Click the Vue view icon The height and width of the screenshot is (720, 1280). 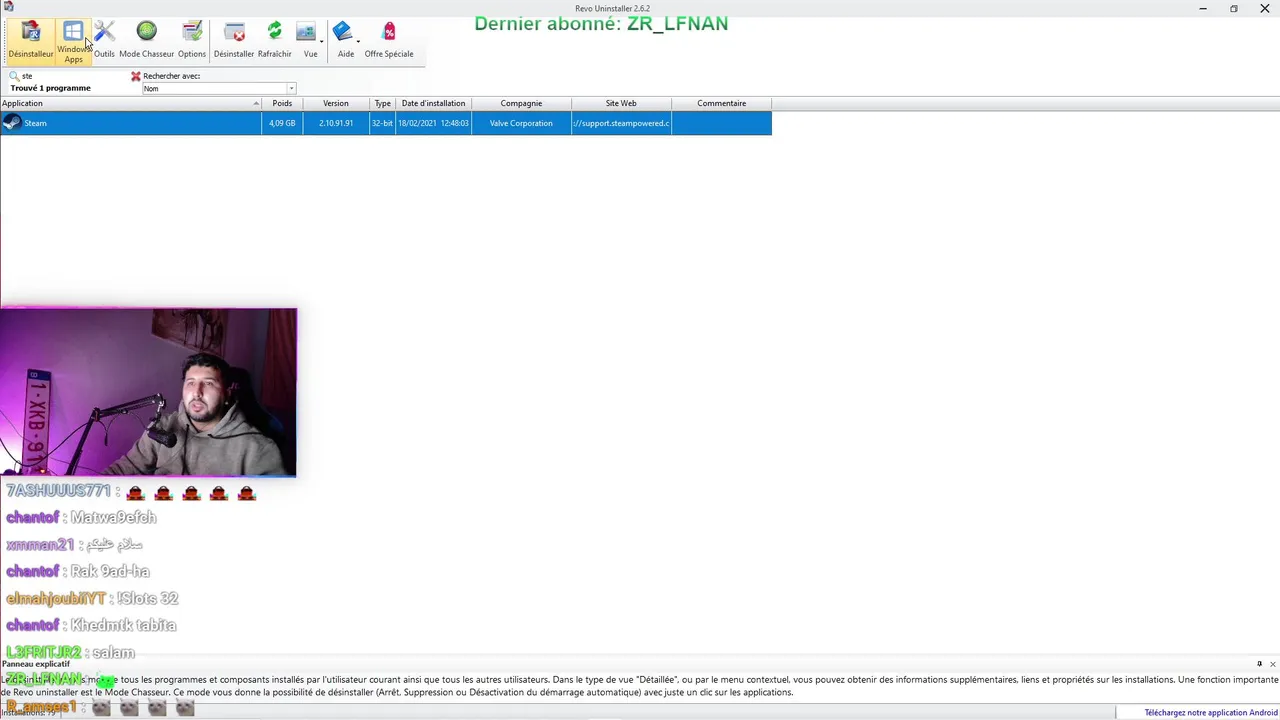(x=306, y=33)
